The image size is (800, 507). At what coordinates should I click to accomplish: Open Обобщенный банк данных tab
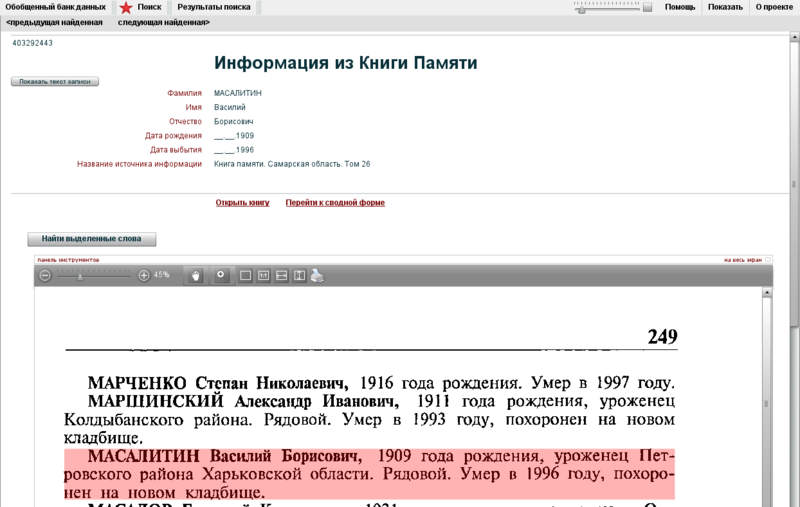[x=55, y=7]
